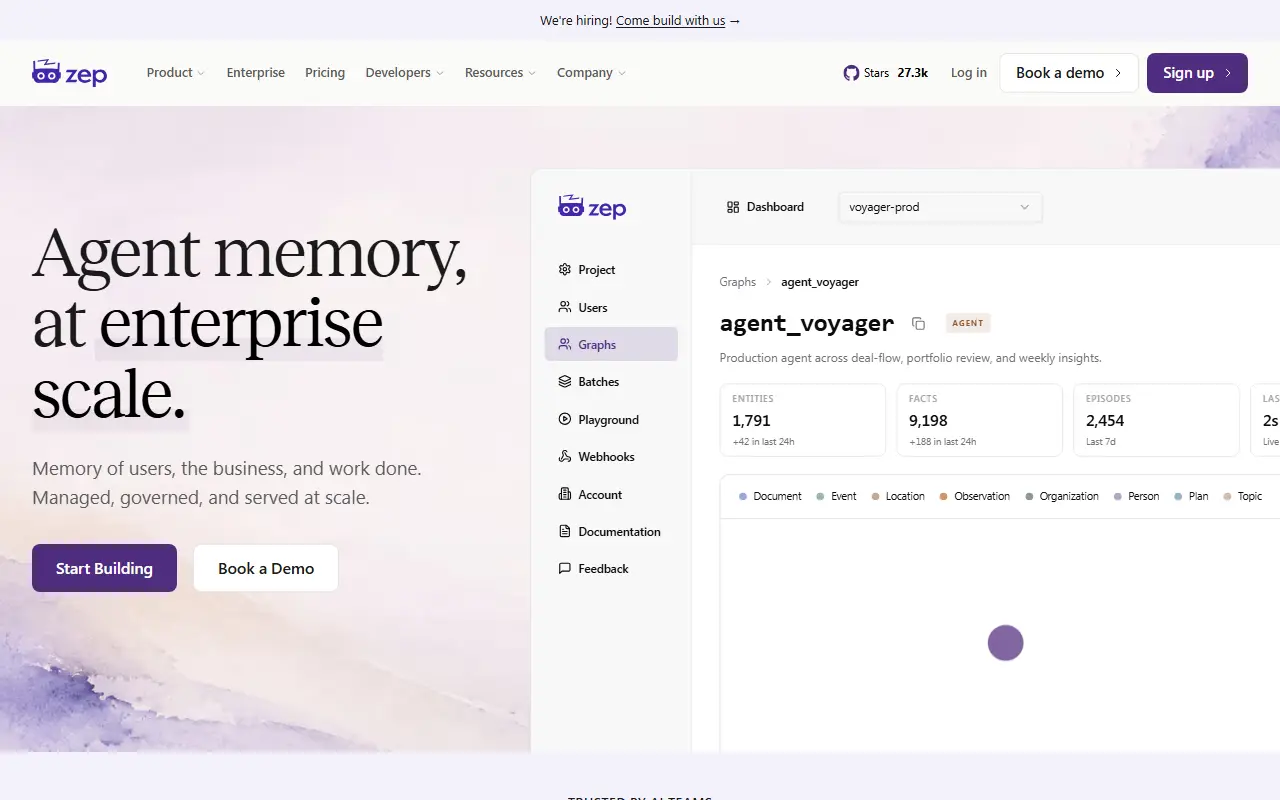Viewport: 1280px width, 800px height.
Task: Copy the agent_voyager graph name
Action: pyautogui.click(x=918, y=323)
